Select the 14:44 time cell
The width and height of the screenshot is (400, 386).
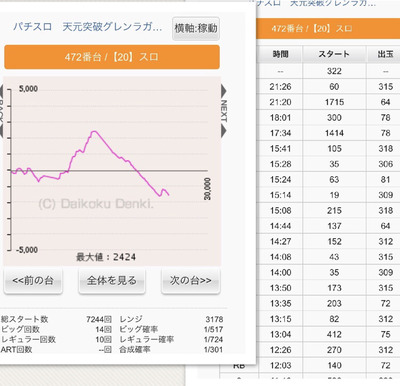pyautogui.click(x=280, y=226)
